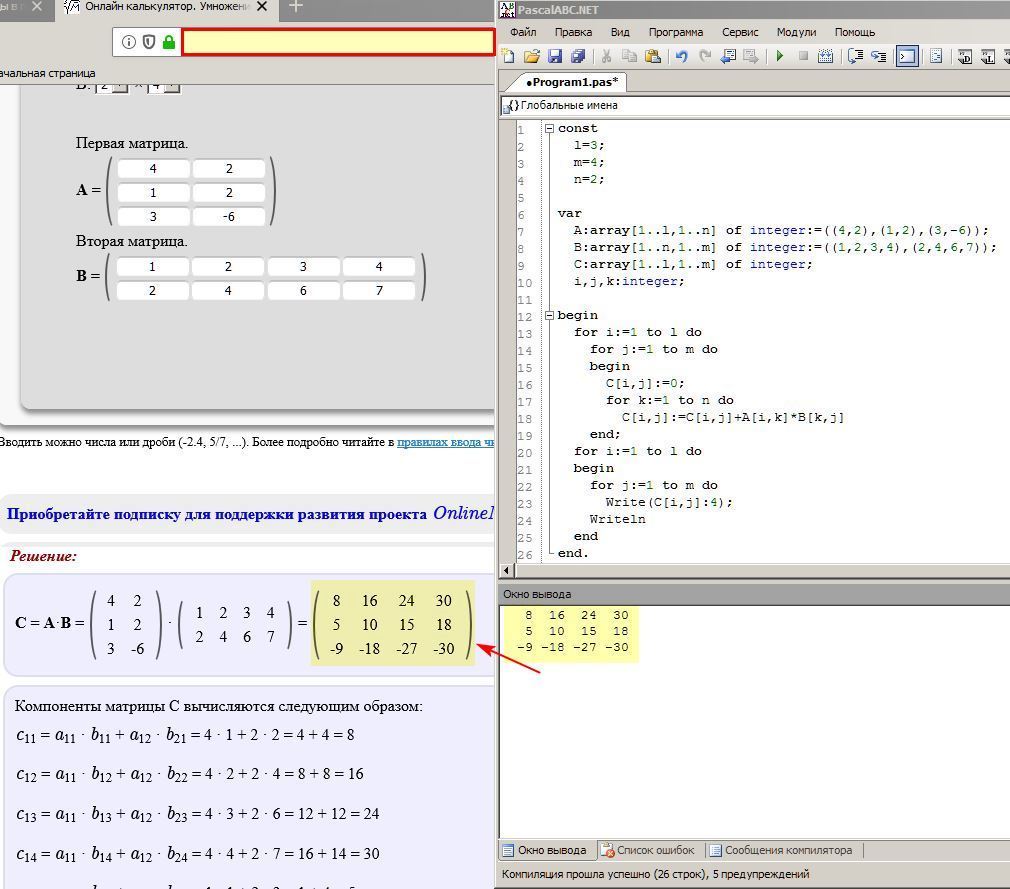Click the Compile icon next to Stop
The width and height of the screenshot is (1010, 889).
click(826, 57)
